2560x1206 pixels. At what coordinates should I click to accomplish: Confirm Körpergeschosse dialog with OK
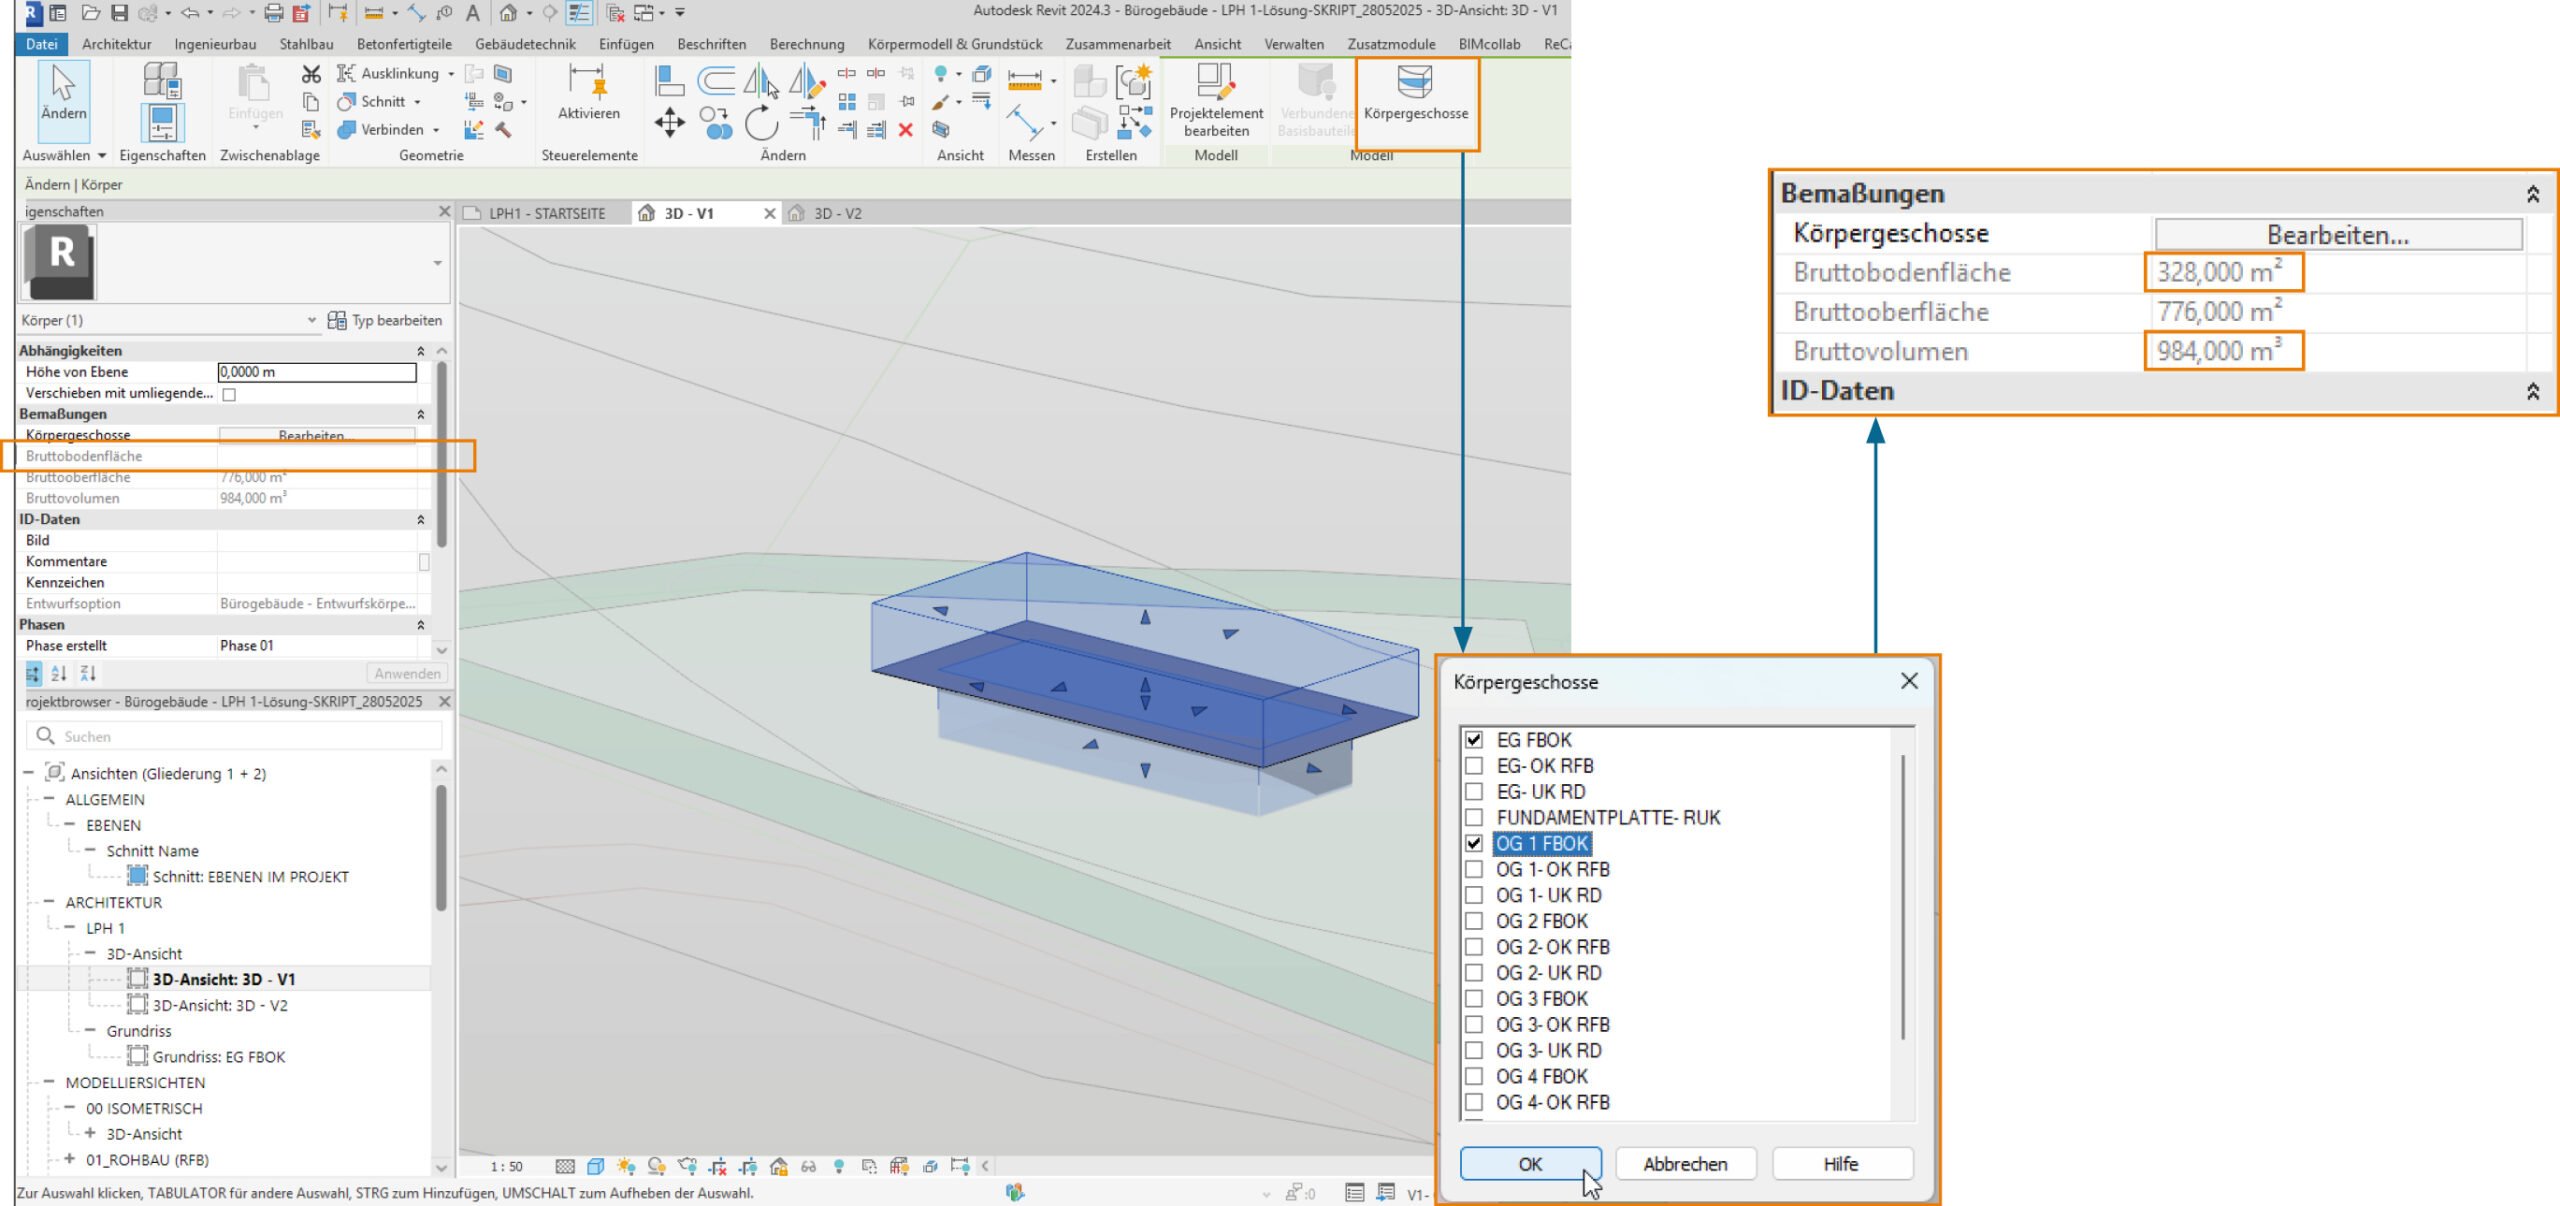(1530, 1164)
